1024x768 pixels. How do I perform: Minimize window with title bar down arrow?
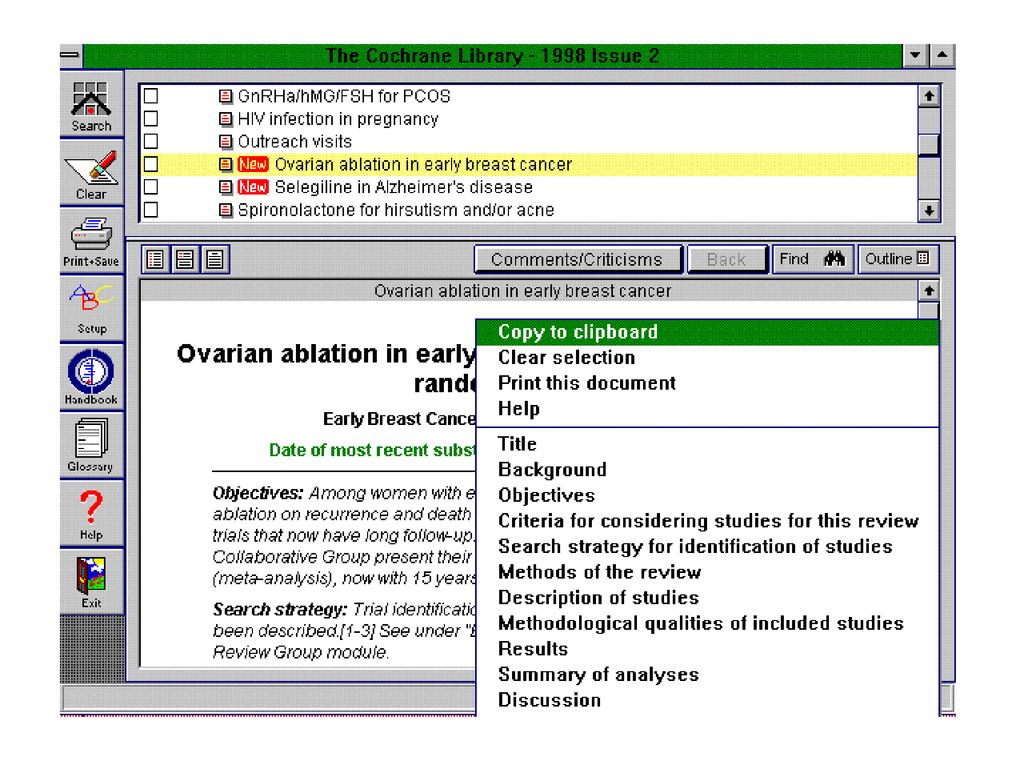click(916, 56)
